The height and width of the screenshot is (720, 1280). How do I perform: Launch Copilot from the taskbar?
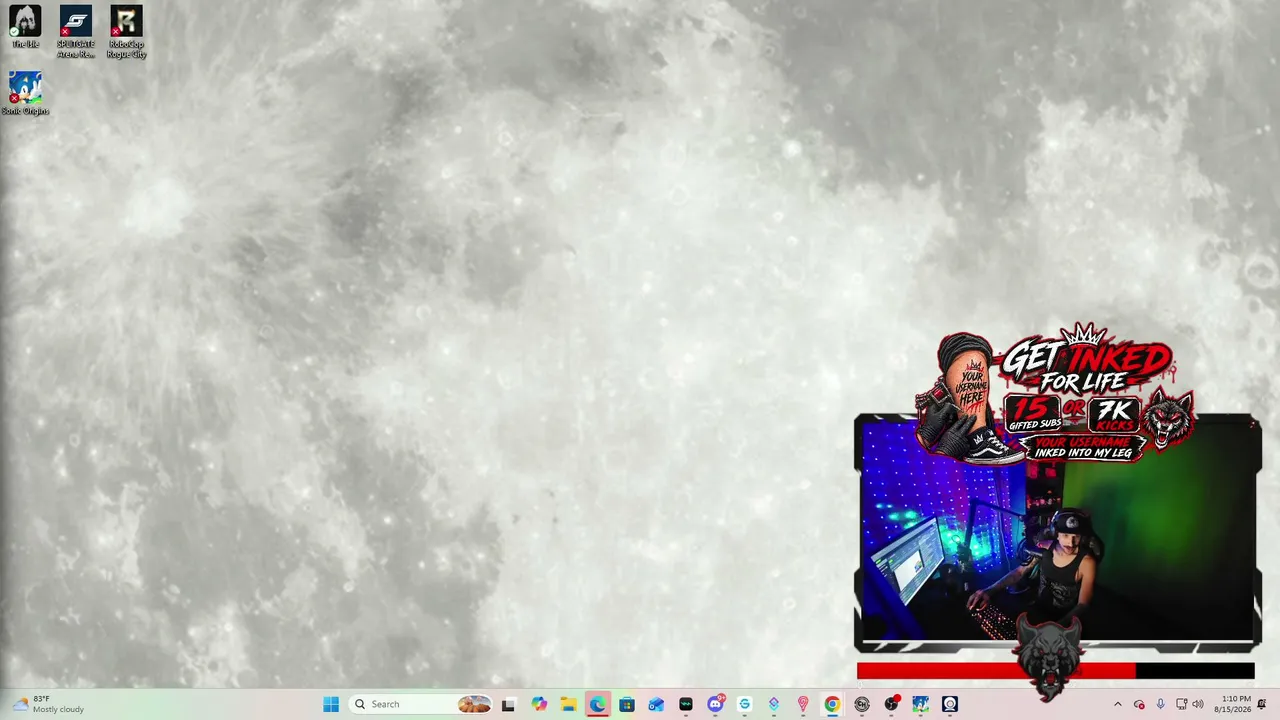pos(539,704)
